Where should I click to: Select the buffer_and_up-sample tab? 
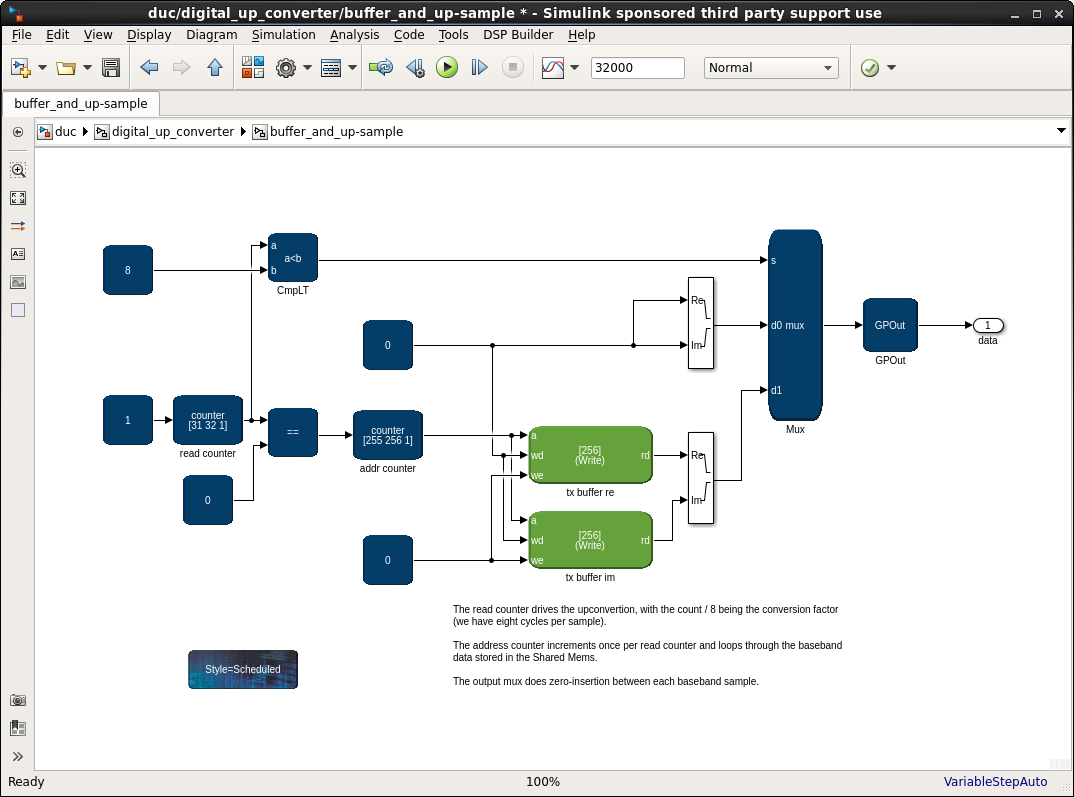click(81, 103)
